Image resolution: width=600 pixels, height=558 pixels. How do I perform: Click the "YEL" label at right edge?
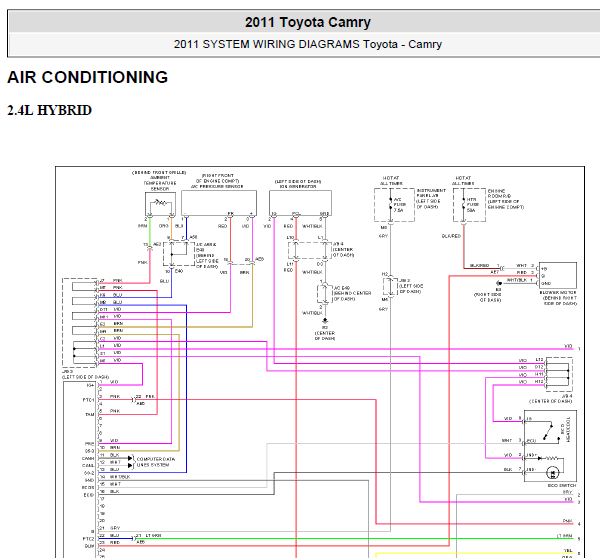pyautogui.click(x=568, y=550)
